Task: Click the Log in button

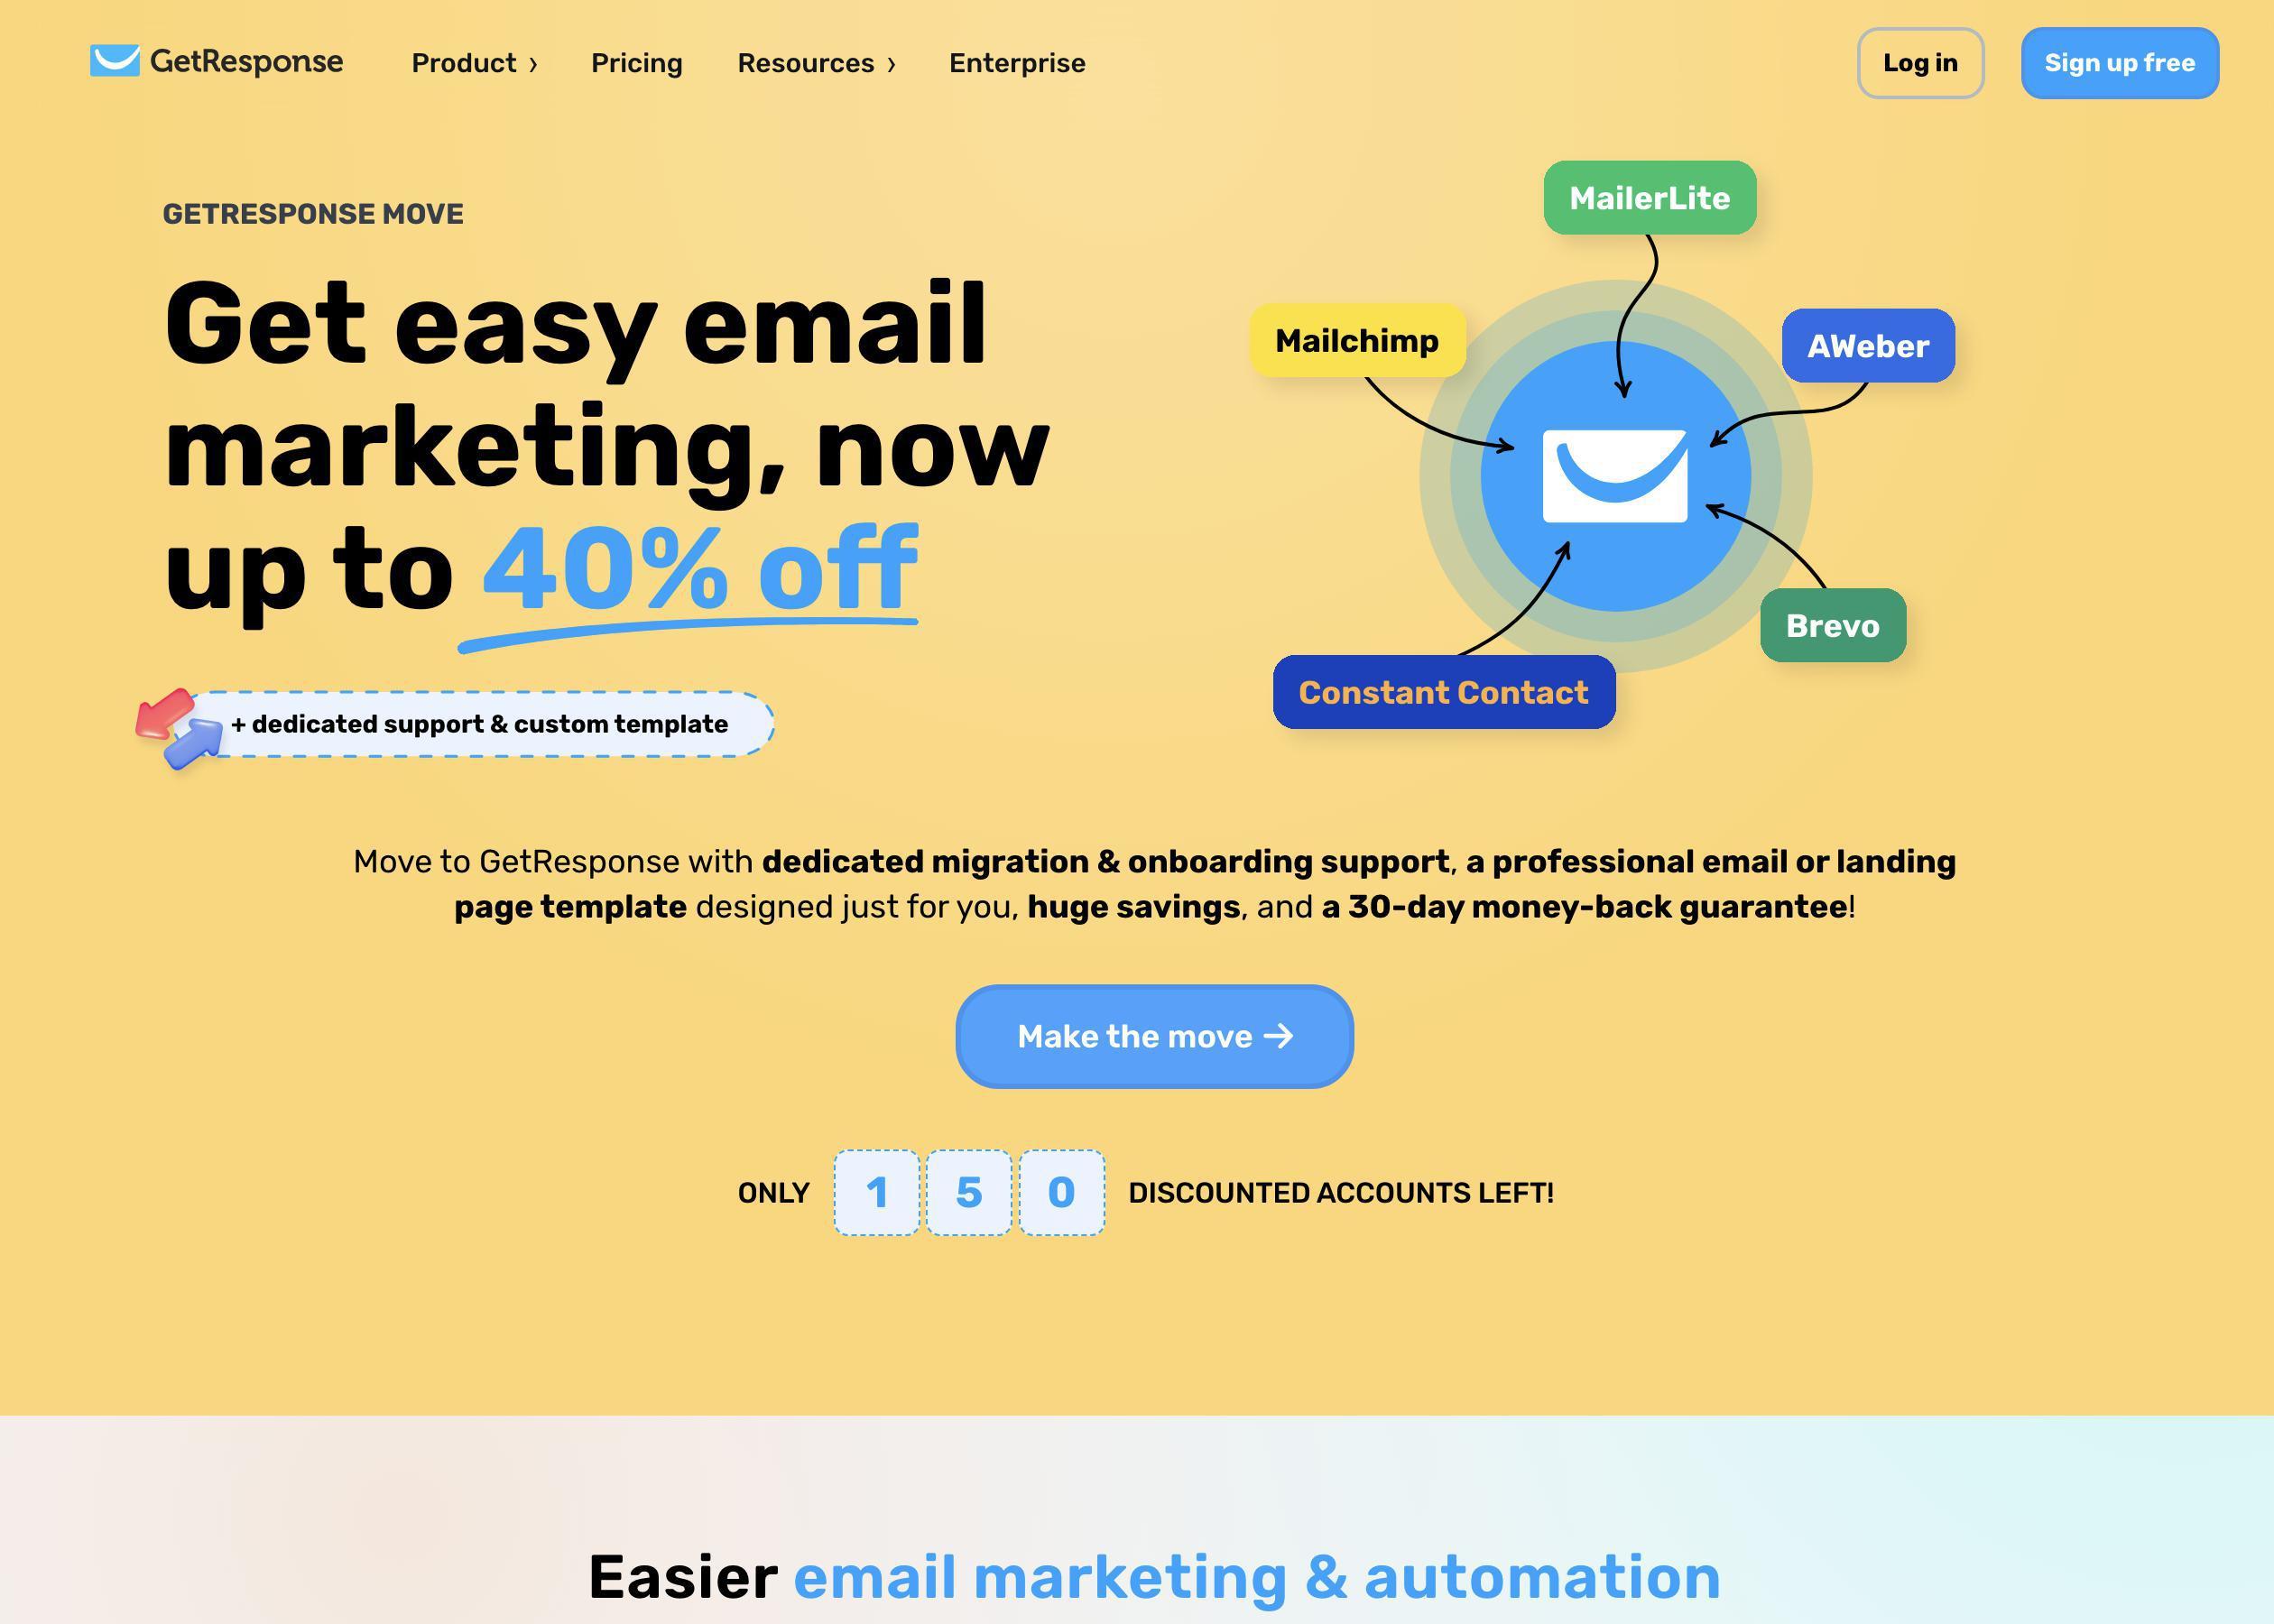Action: (1919, 61)
